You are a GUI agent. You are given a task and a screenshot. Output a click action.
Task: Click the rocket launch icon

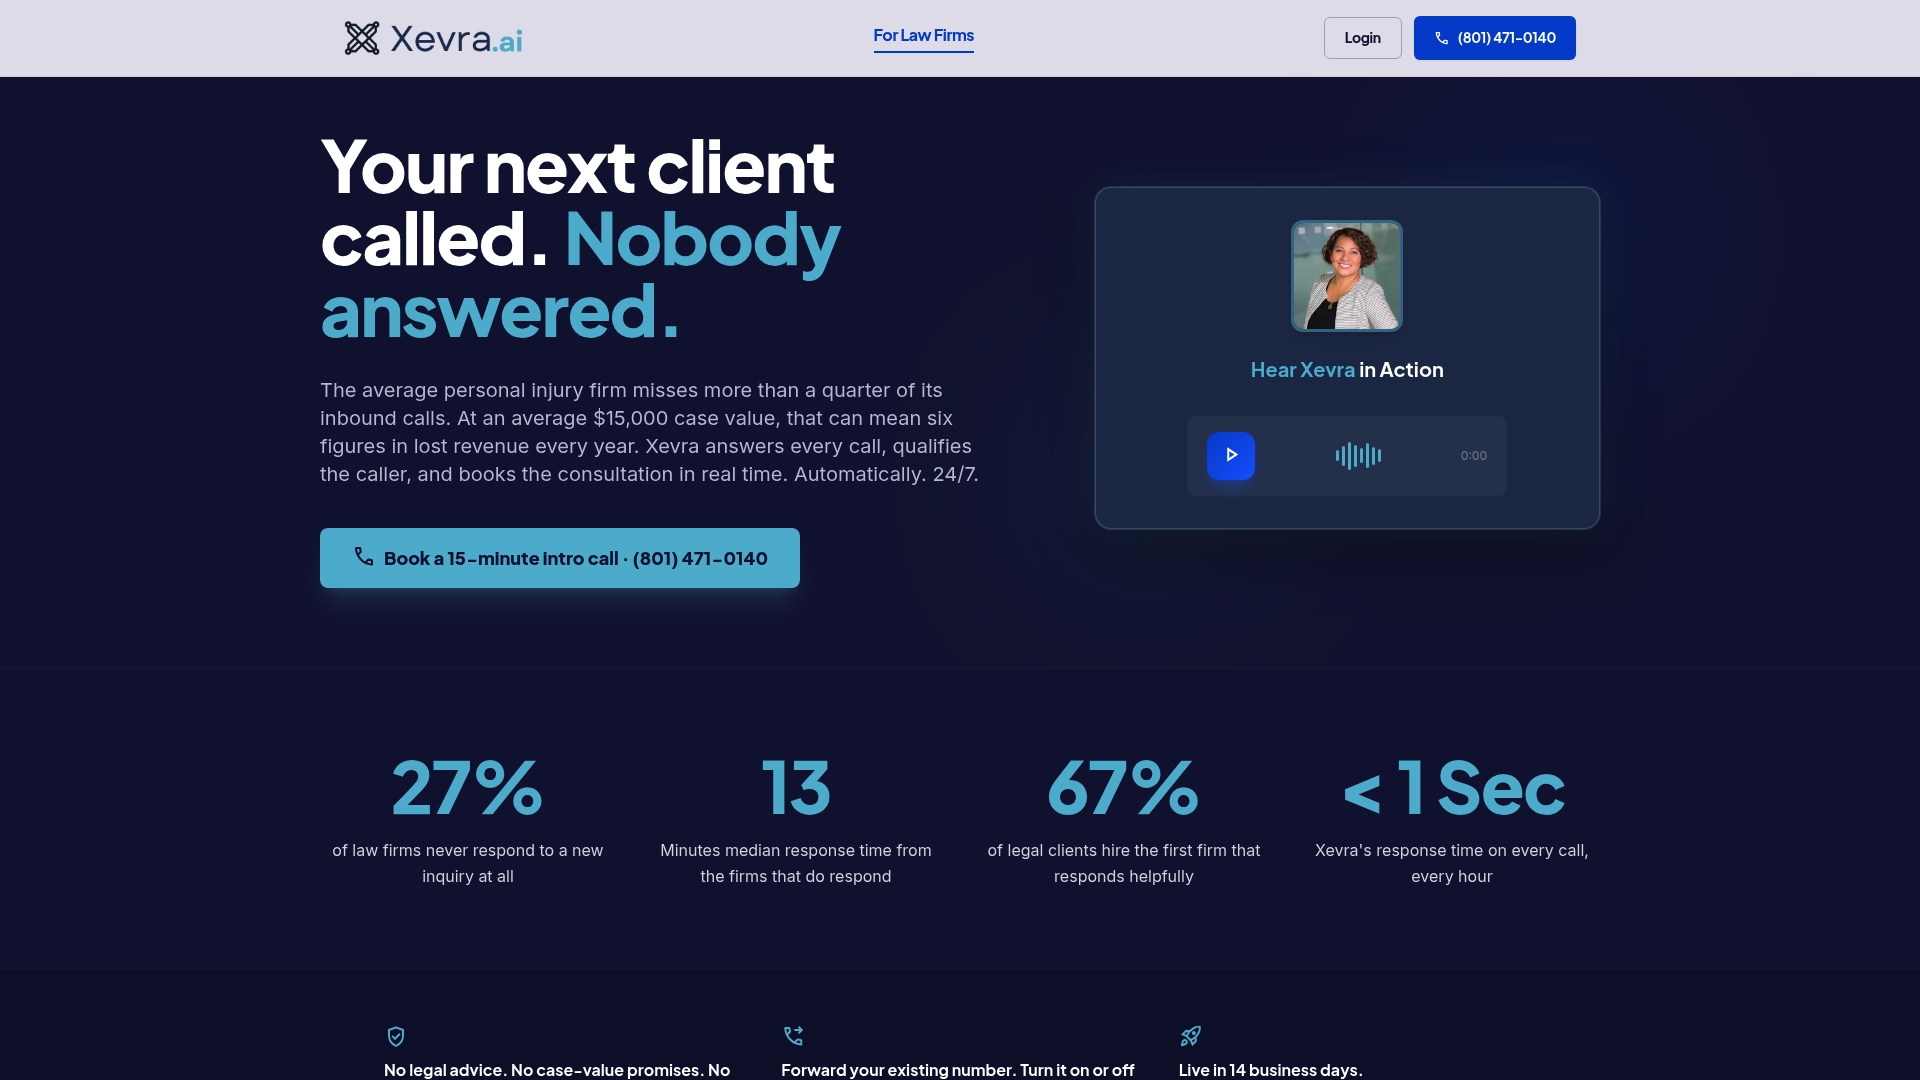tap(1190, 1036)
